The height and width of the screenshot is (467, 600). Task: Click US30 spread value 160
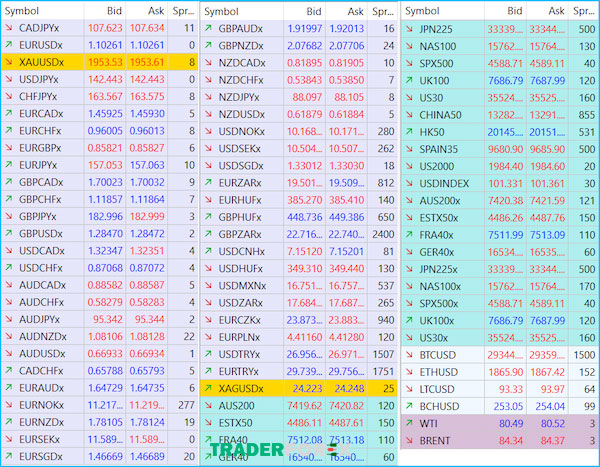click(x=587, y=98)
